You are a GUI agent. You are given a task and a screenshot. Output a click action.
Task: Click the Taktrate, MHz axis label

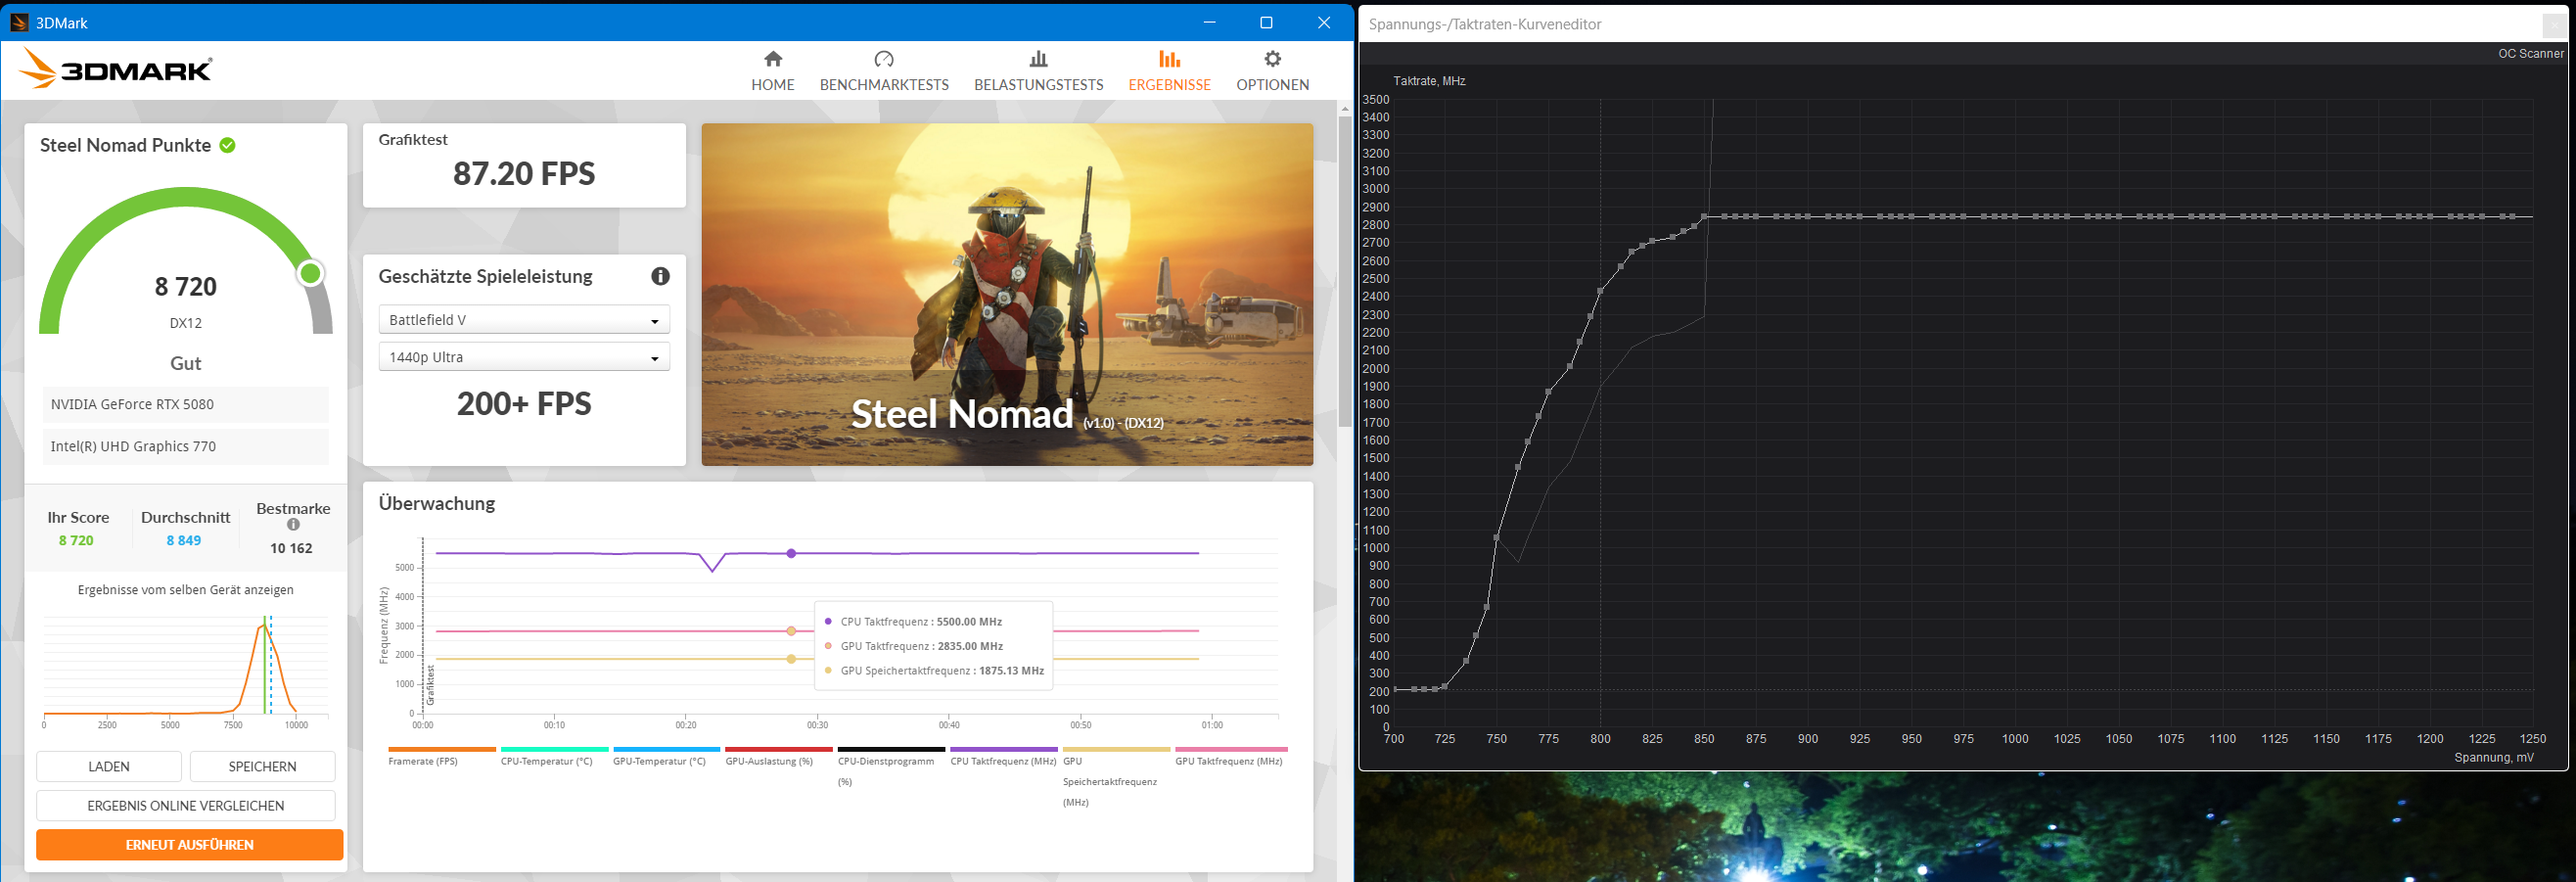click(1429, 81)
